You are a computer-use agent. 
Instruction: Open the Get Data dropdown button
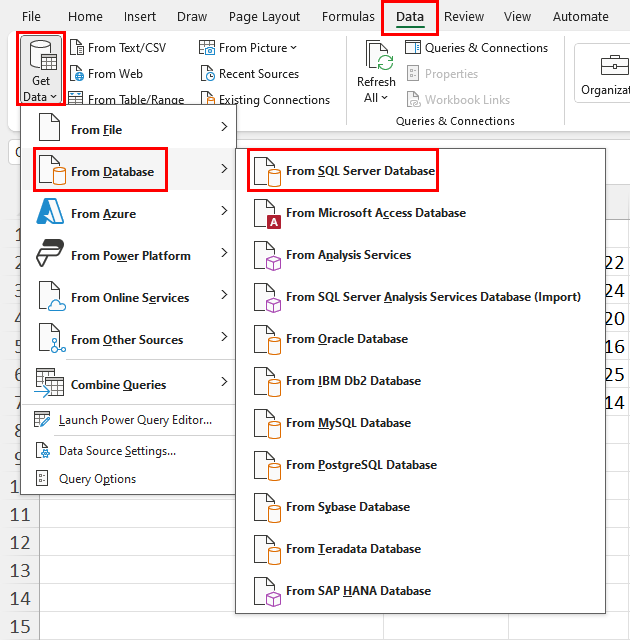(x=41, y=69)
